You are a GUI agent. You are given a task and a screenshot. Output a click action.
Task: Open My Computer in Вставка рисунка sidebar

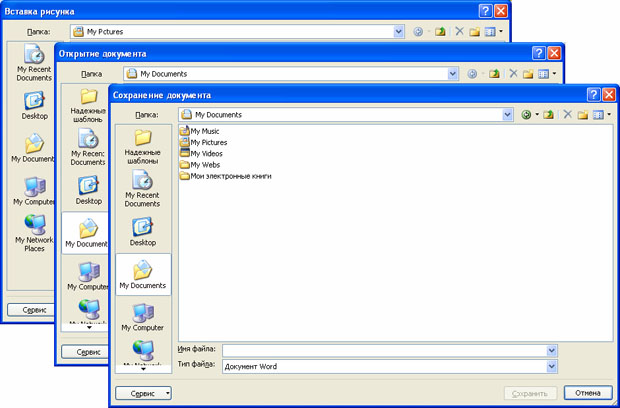click(34, 191)
